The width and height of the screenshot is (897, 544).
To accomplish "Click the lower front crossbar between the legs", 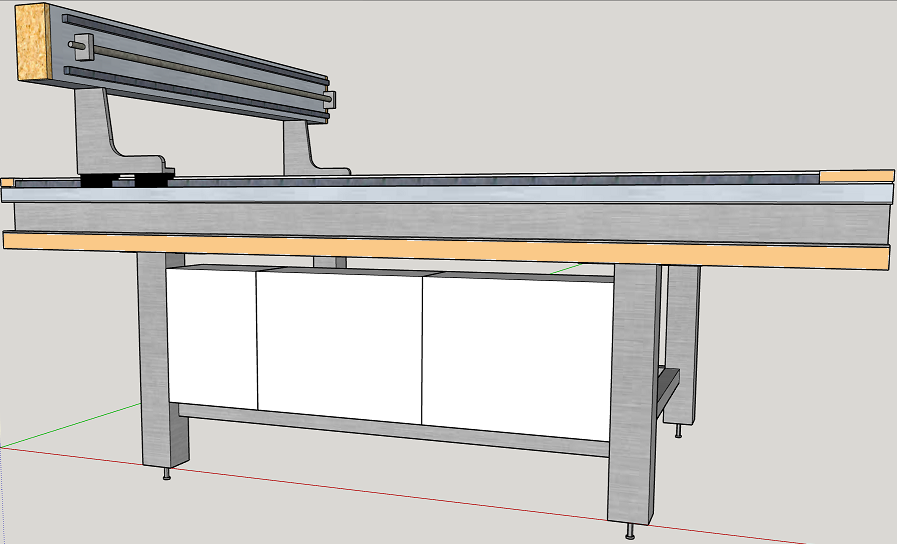I will [400, 430].
